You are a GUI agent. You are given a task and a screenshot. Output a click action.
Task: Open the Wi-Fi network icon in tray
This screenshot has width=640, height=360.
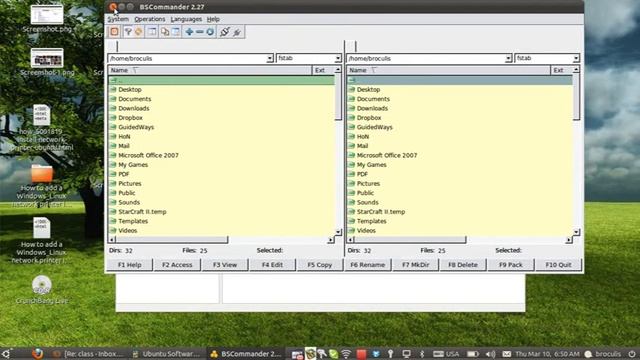click(x=346, y=354)
